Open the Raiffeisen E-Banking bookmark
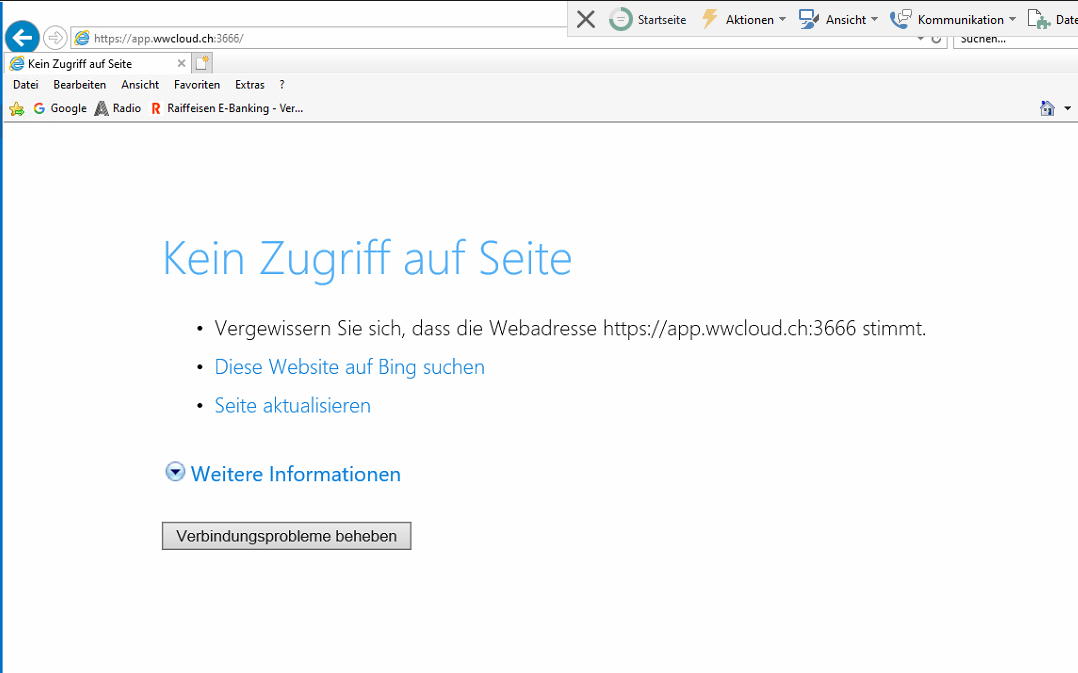The image size is (1078, 673). tap(227, 109)
